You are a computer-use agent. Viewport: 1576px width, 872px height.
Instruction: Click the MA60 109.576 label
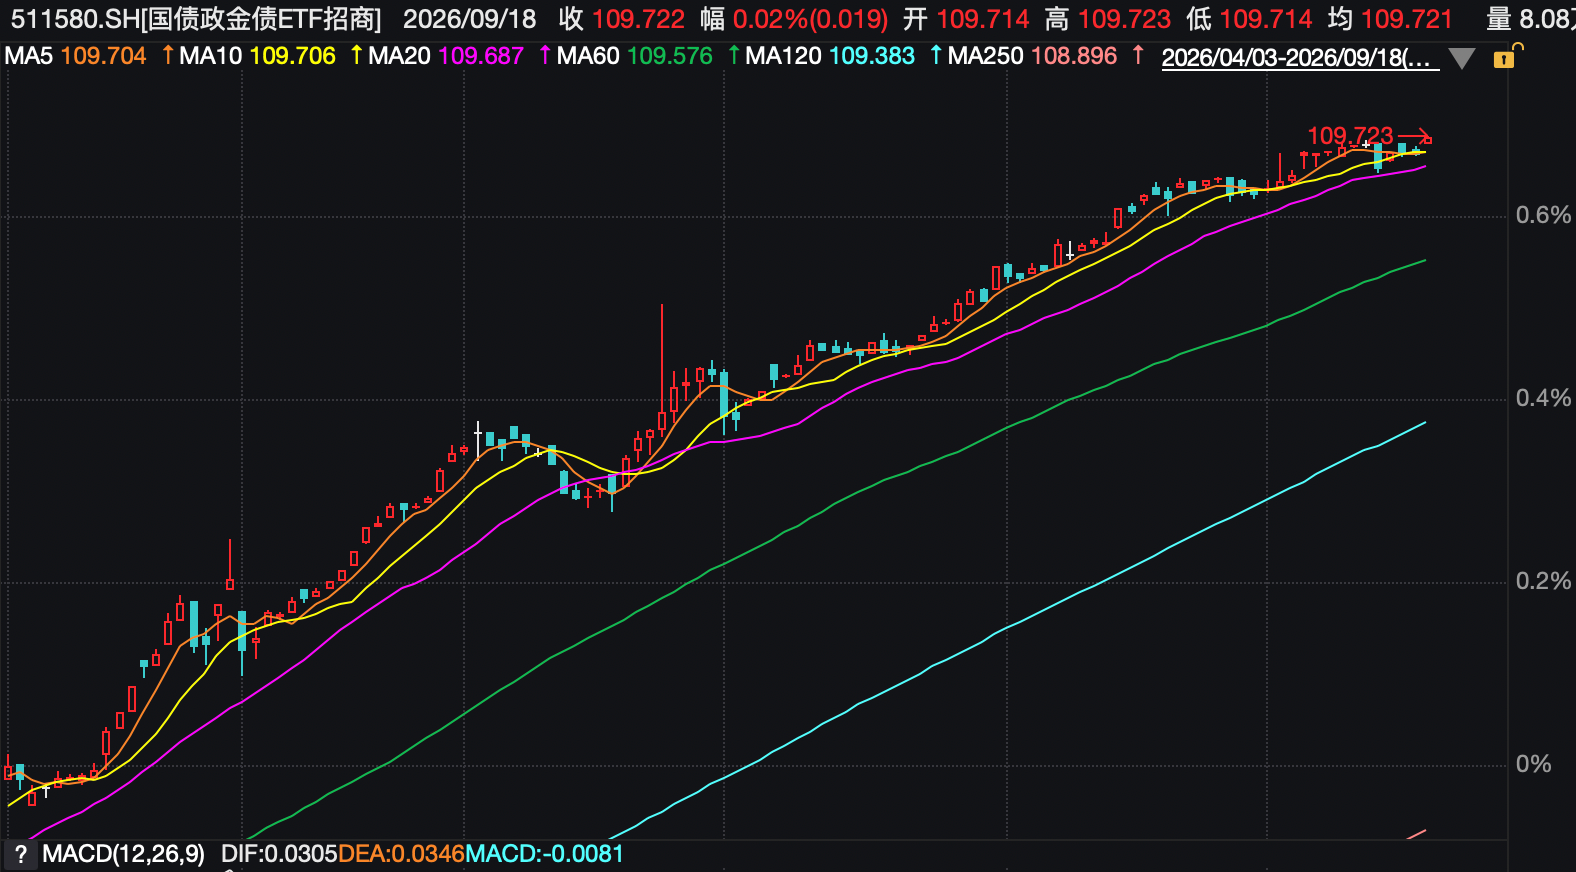(635, 56)
